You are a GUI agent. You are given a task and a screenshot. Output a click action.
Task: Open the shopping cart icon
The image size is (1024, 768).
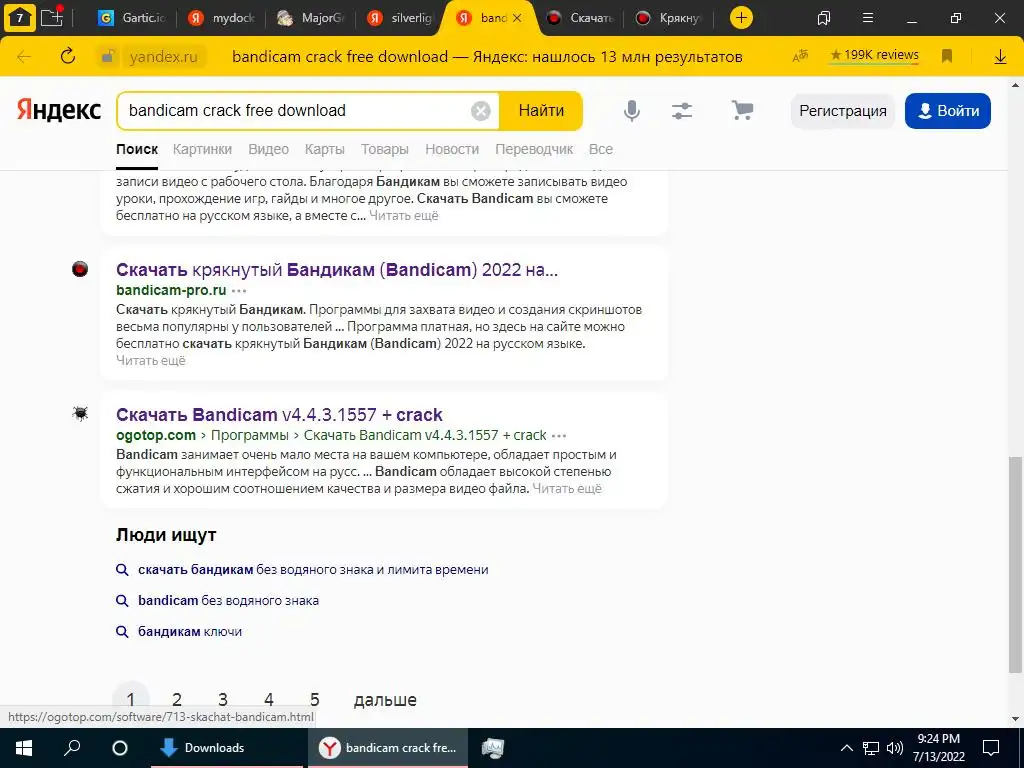click(742, 110)
